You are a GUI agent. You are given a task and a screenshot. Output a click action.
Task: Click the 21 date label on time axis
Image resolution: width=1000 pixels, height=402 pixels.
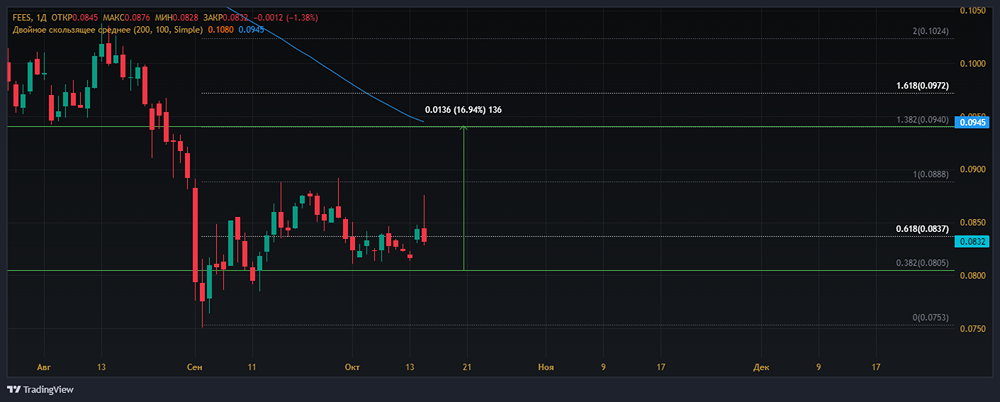[467, 367]
